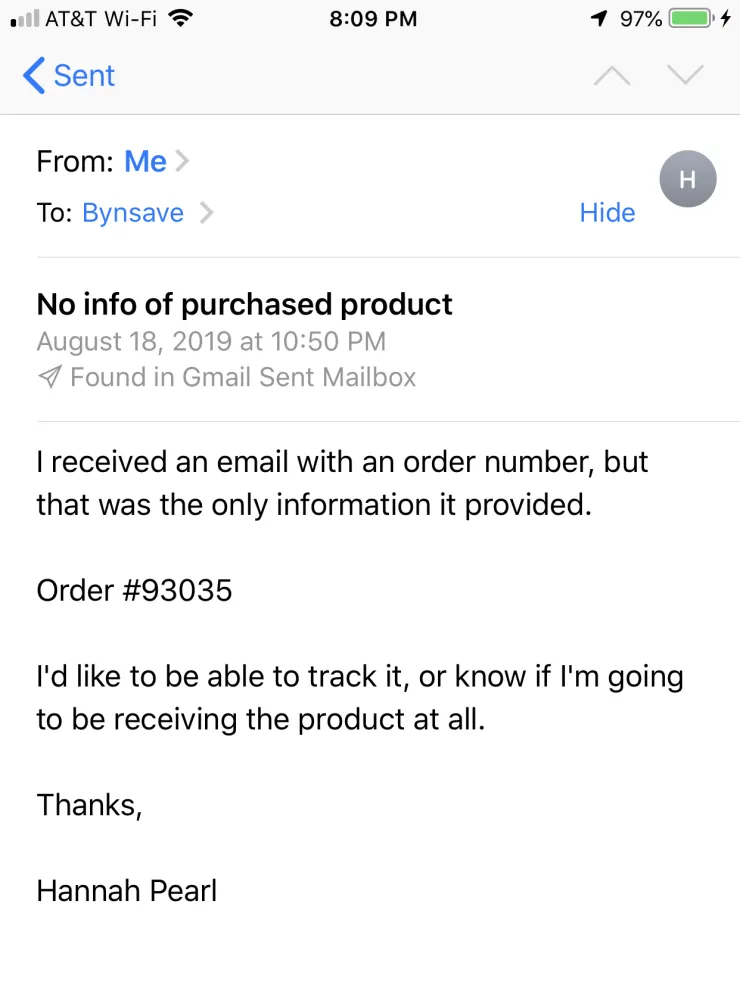740x1000 pixels.
Task: Open the Bynsave recipient contact
Action: (x=133, y=213)
